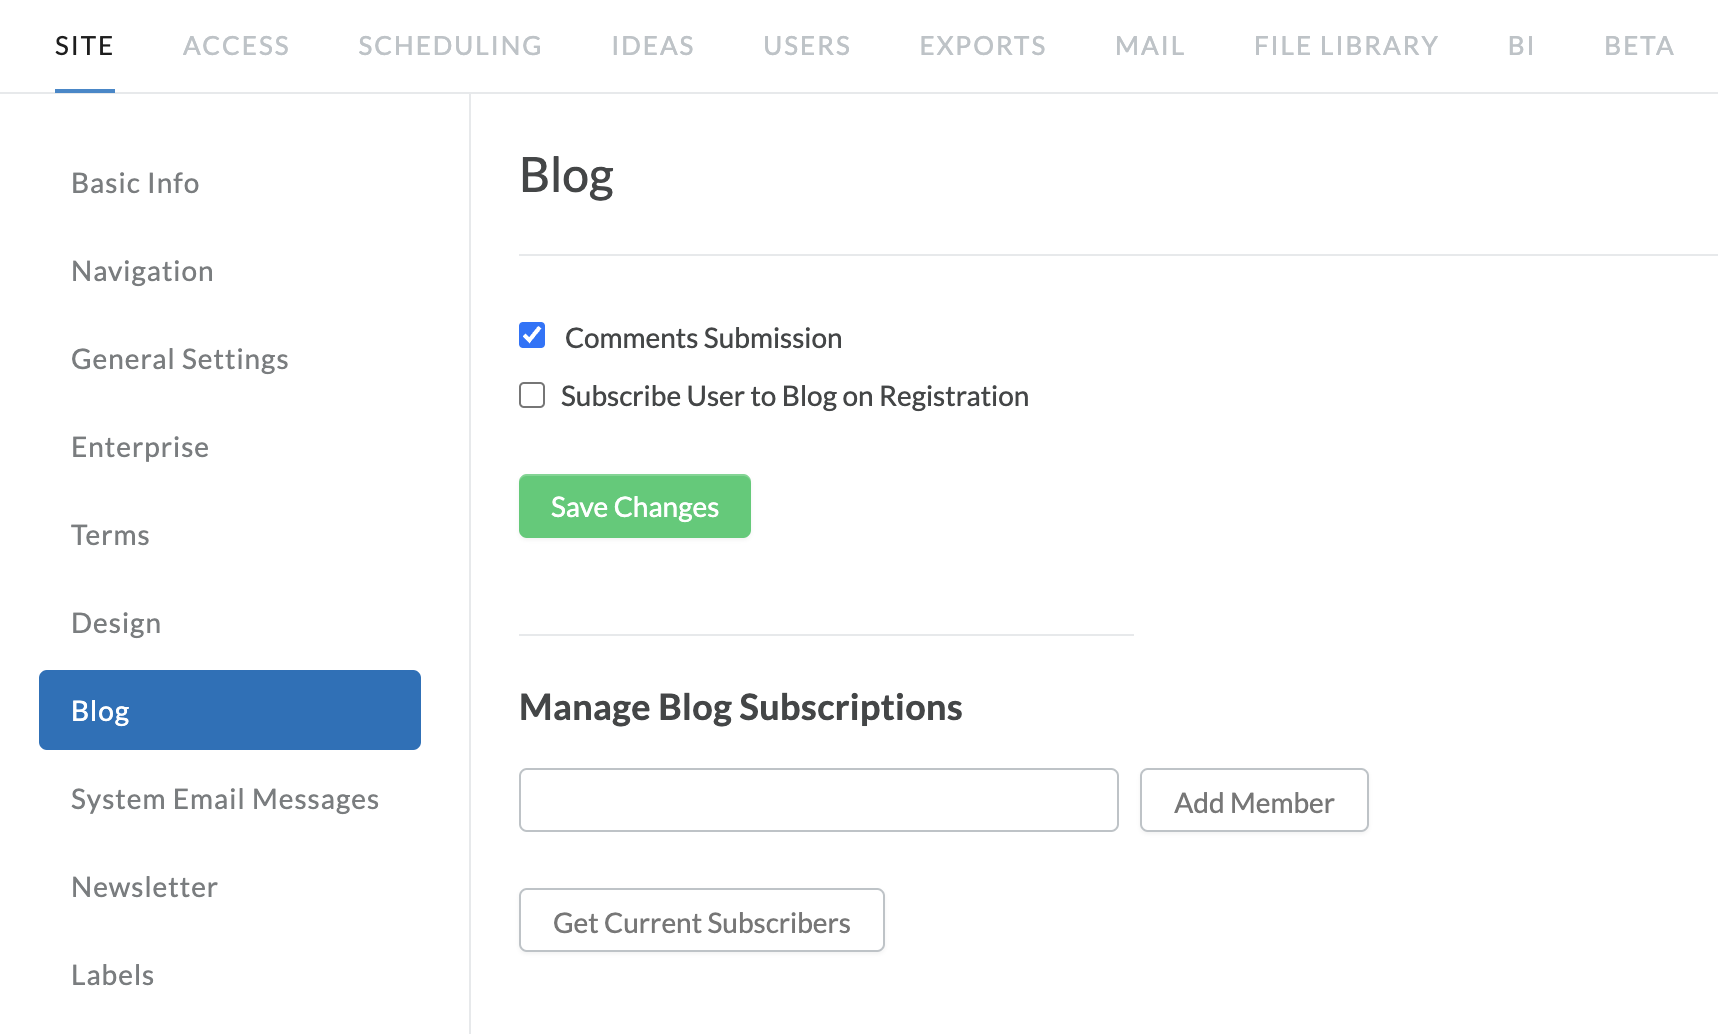
Task: Click the green Save Changes button
Action: [634, 506]
